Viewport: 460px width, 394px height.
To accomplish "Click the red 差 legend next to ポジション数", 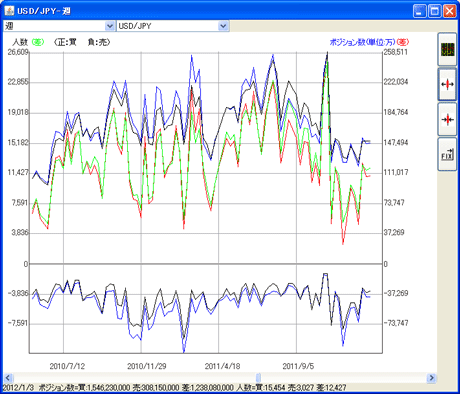I will pos(403,42).
